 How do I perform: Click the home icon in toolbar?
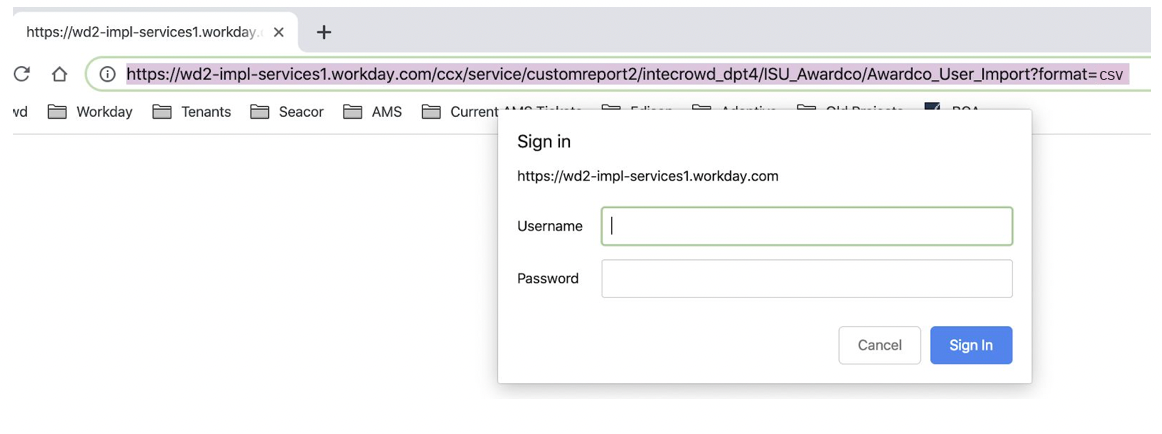pyautogui.click(x=59, y=74)
